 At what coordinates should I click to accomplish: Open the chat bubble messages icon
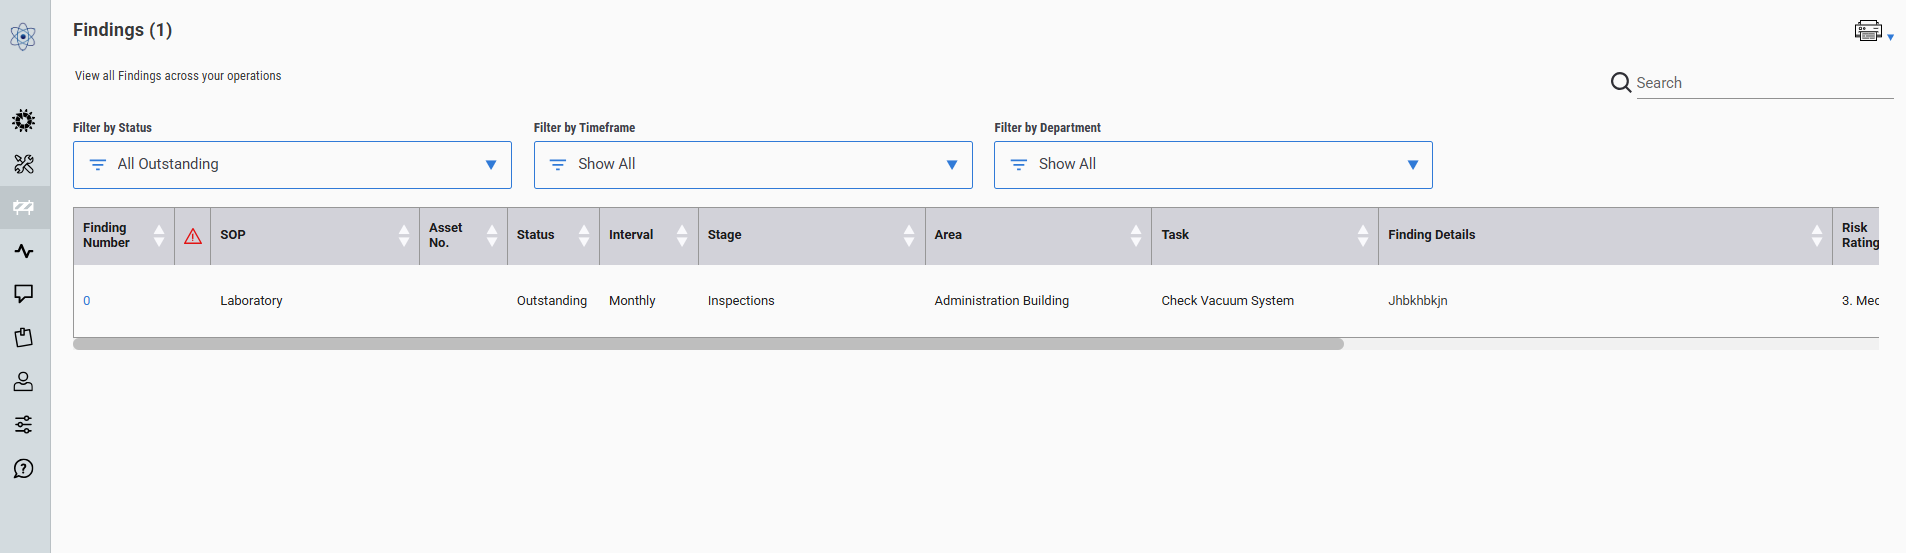pos(24,294)
